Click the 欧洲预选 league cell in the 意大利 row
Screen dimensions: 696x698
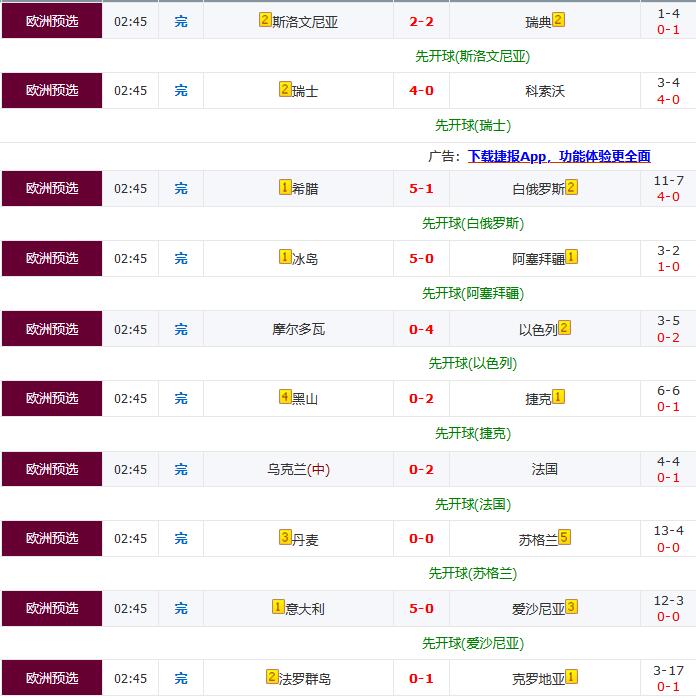pyautogui.click(x=52, y=608)
